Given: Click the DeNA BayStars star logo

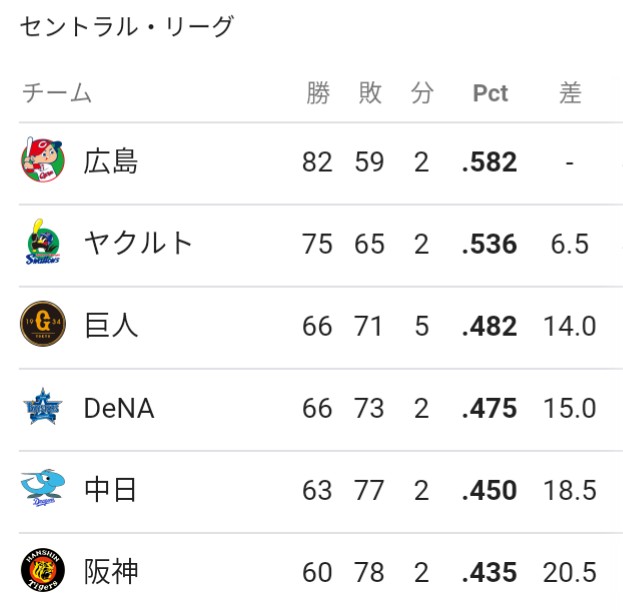Looking at the screenshot, I should (43, 406).
